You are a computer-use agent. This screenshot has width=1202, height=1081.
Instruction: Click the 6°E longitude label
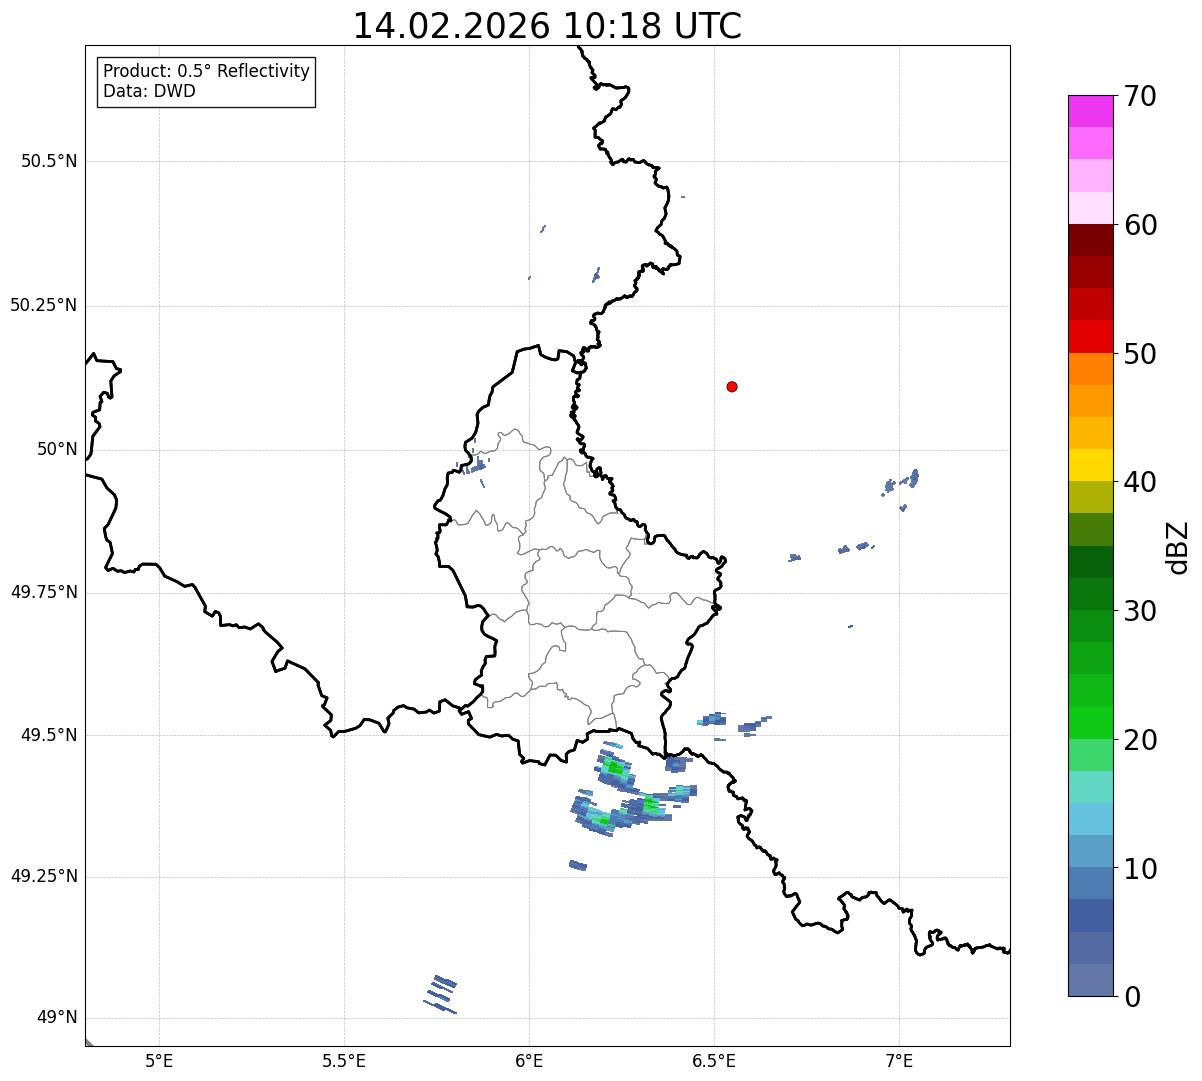click(x=529, y=1060)
